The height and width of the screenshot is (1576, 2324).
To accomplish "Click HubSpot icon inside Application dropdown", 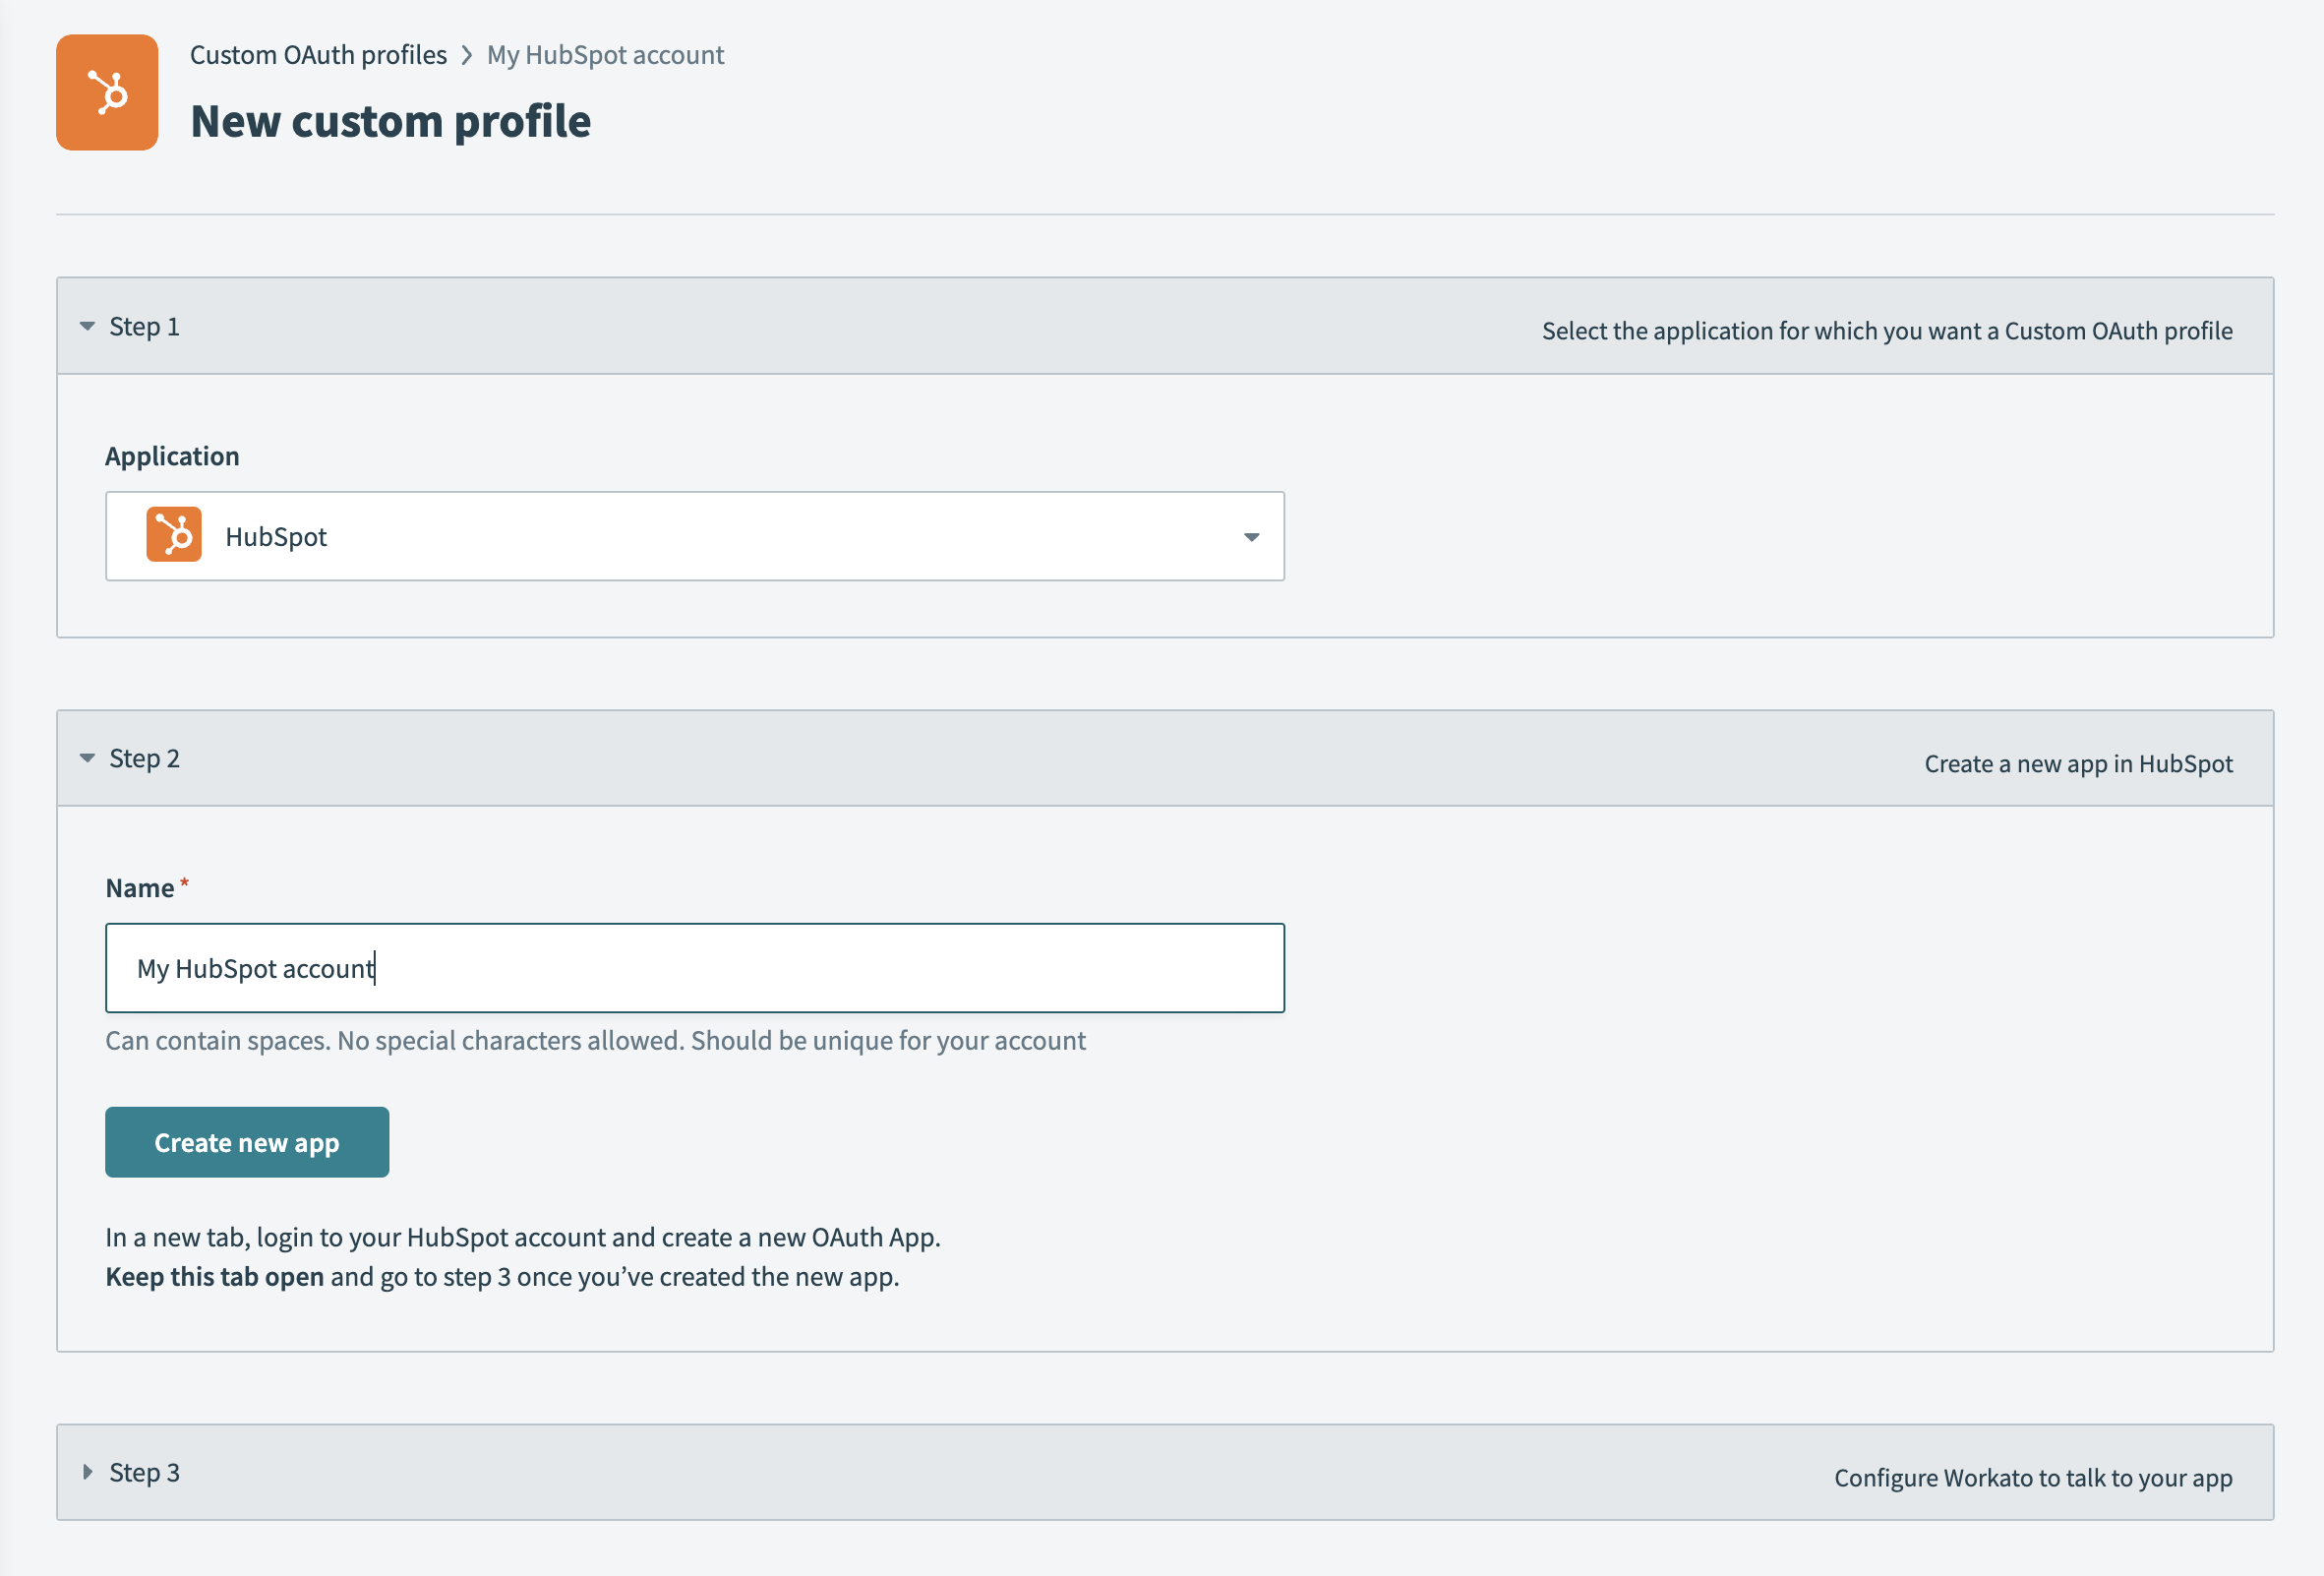I will (174, 535).
